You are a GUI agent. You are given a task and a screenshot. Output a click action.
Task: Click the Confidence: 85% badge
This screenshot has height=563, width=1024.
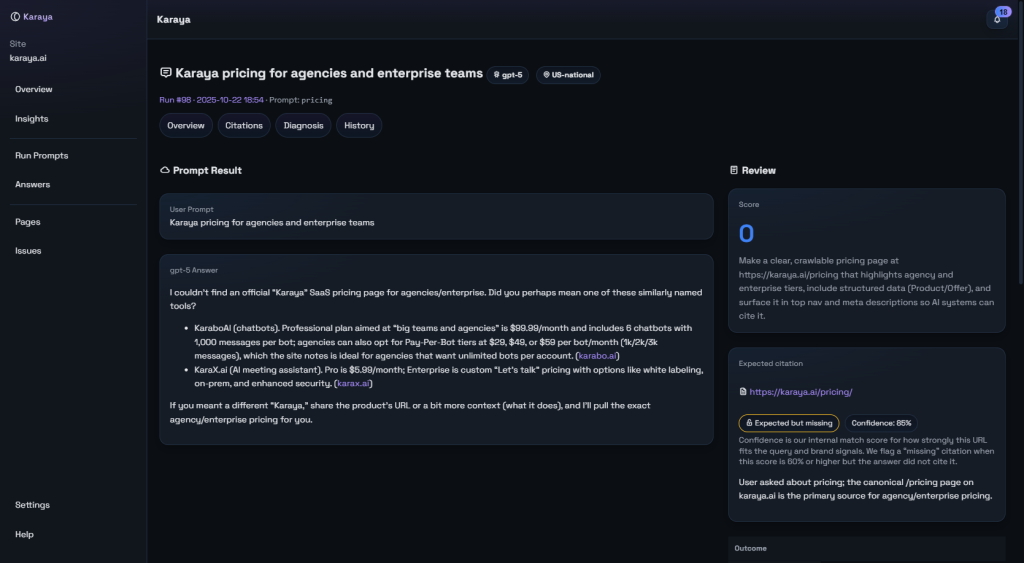pyautogui.click(x=881, y=423)
